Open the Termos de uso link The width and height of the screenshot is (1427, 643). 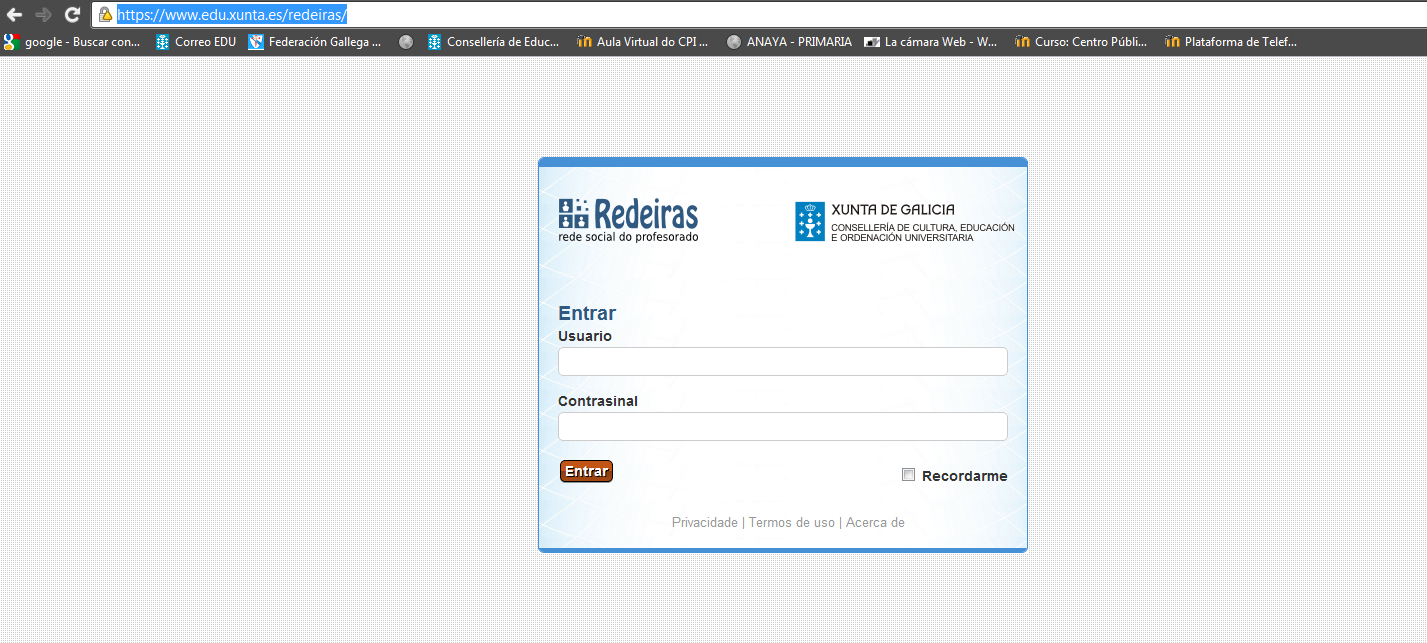click(x=791, y=523)
